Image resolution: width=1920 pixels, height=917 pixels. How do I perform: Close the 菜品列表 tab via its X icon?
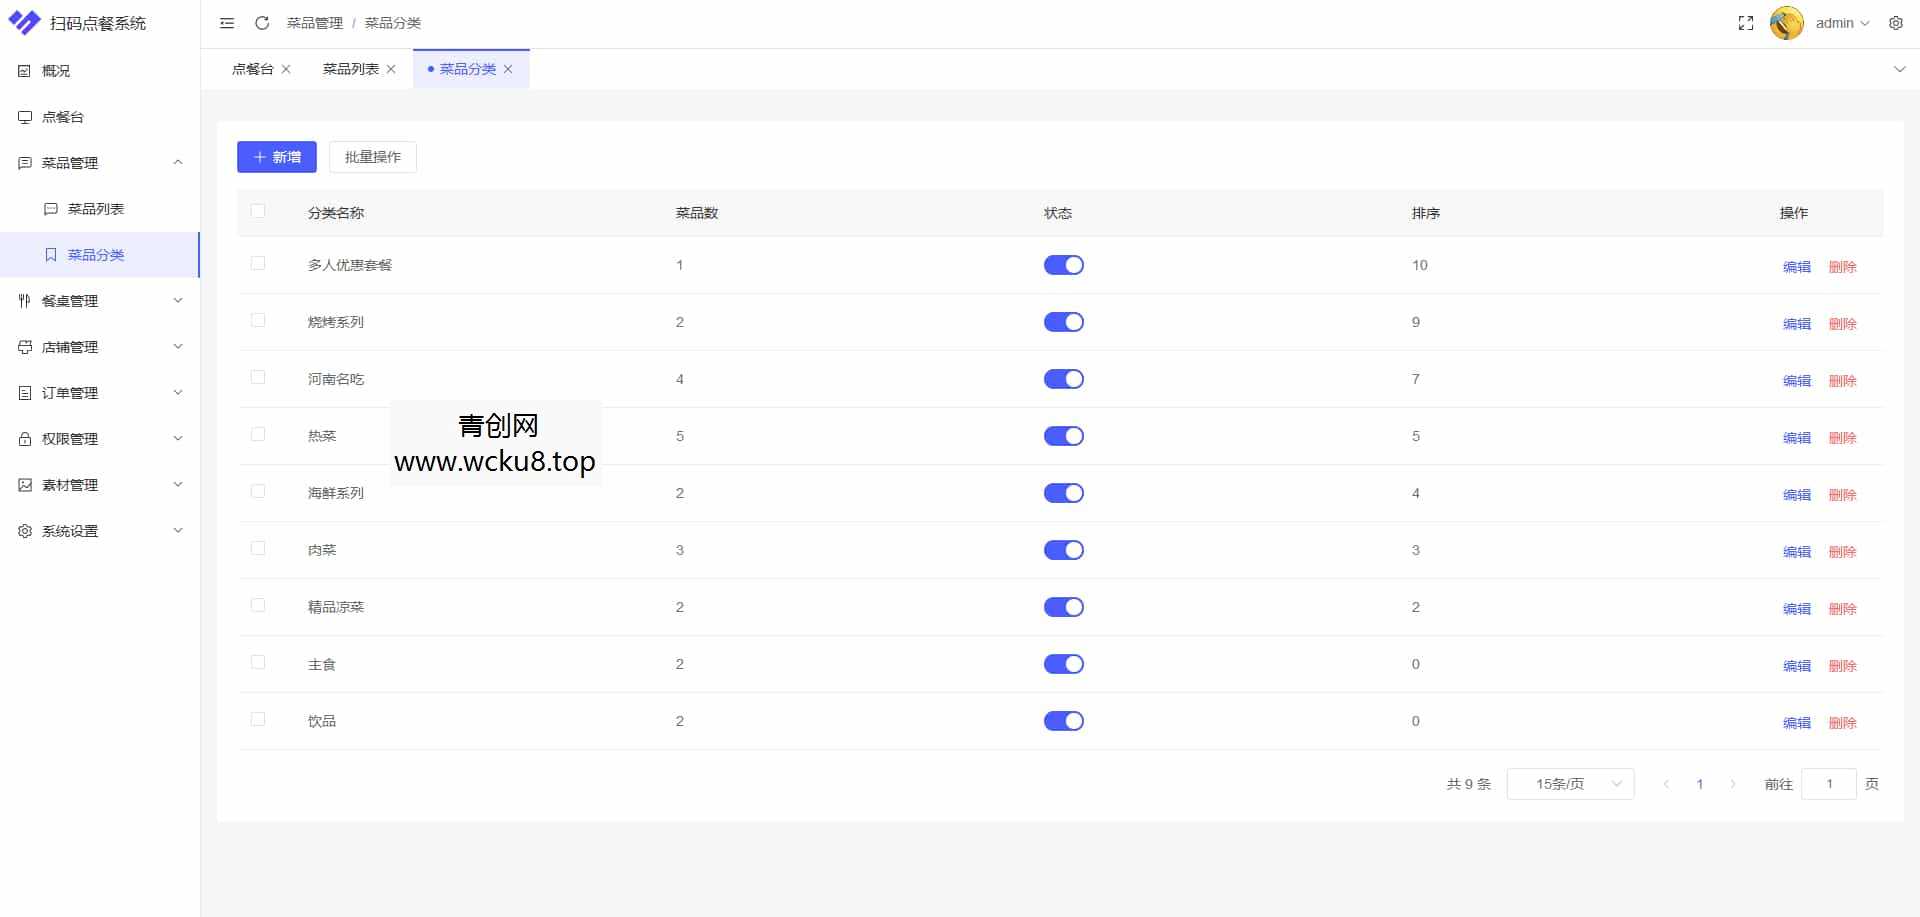(391, 69)
